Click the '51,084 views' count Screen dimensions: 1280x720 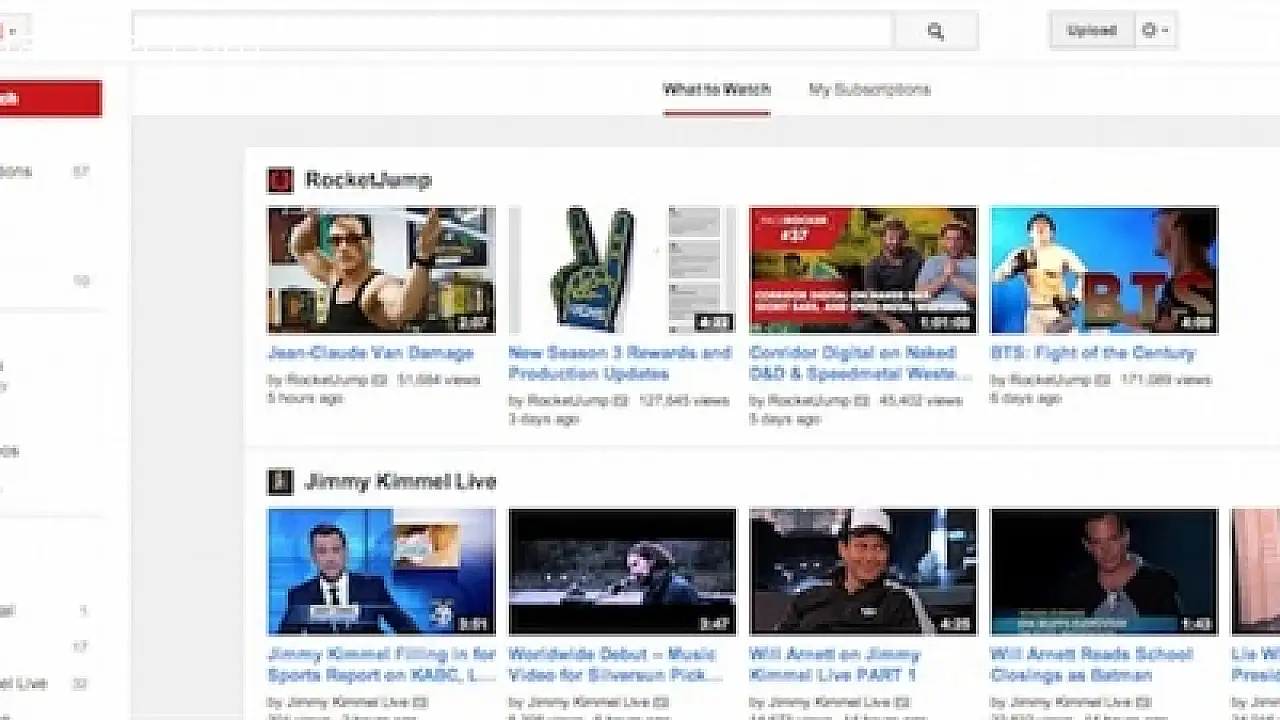(x=439, y=380)
